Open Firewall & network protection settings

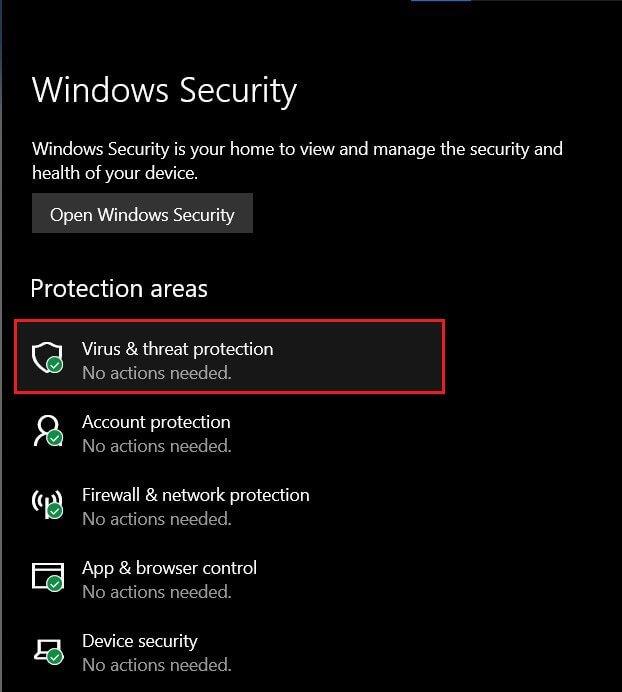(x=195, y=495)
